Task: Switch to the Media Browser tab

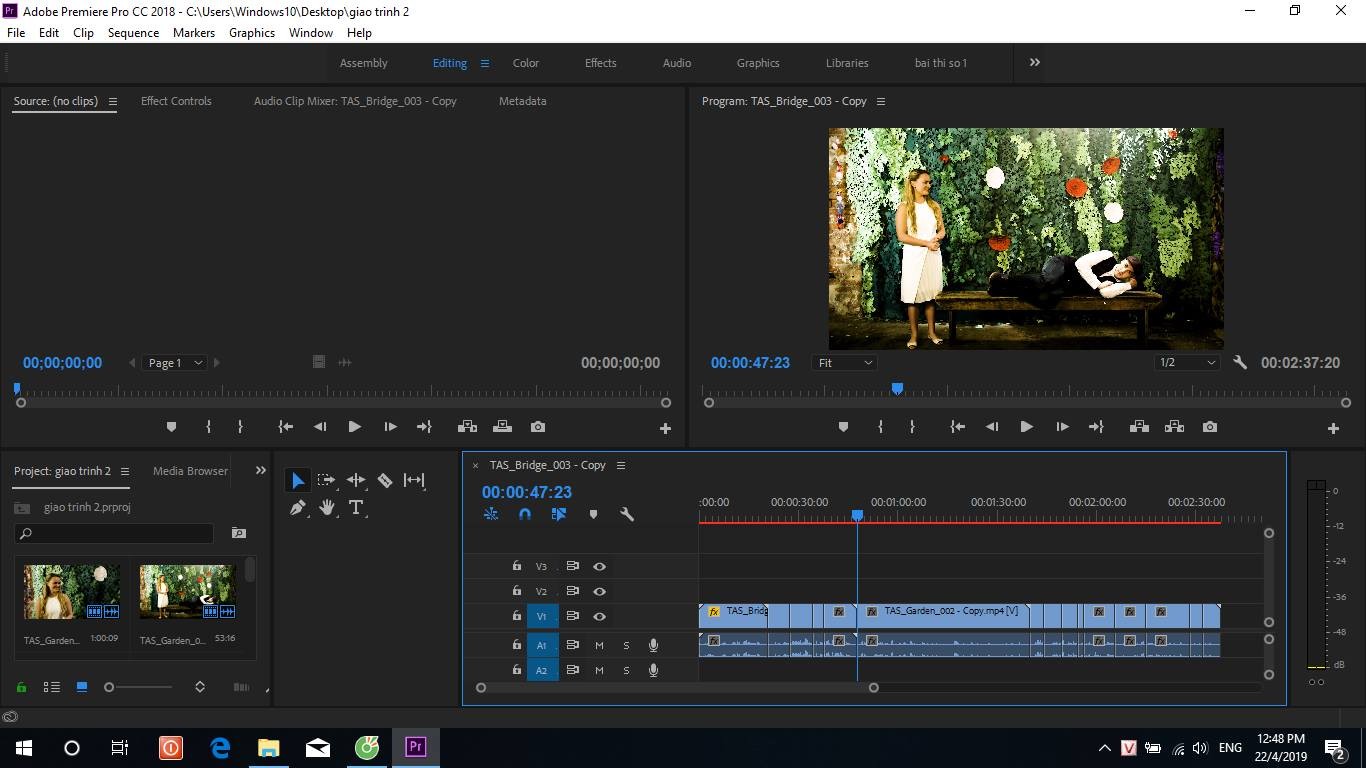Action: tap(190, 471)
